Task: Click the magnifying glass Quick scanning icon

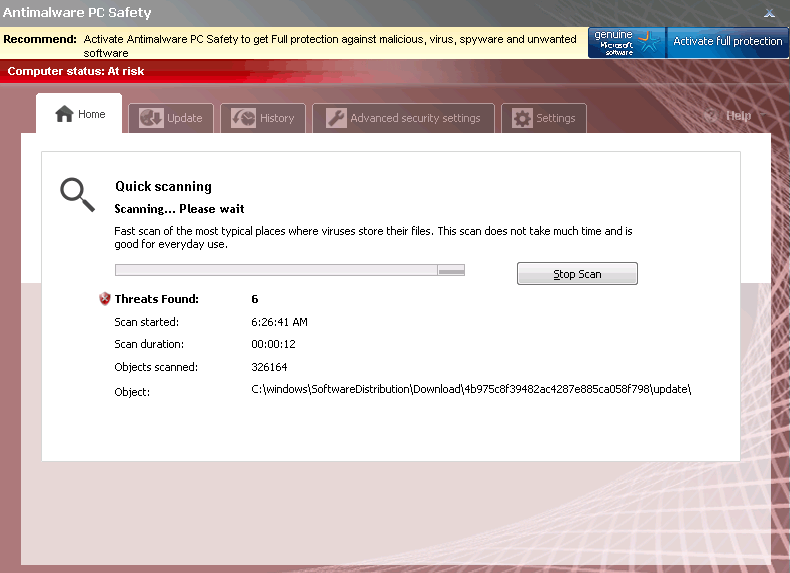Action: [77, 194]
